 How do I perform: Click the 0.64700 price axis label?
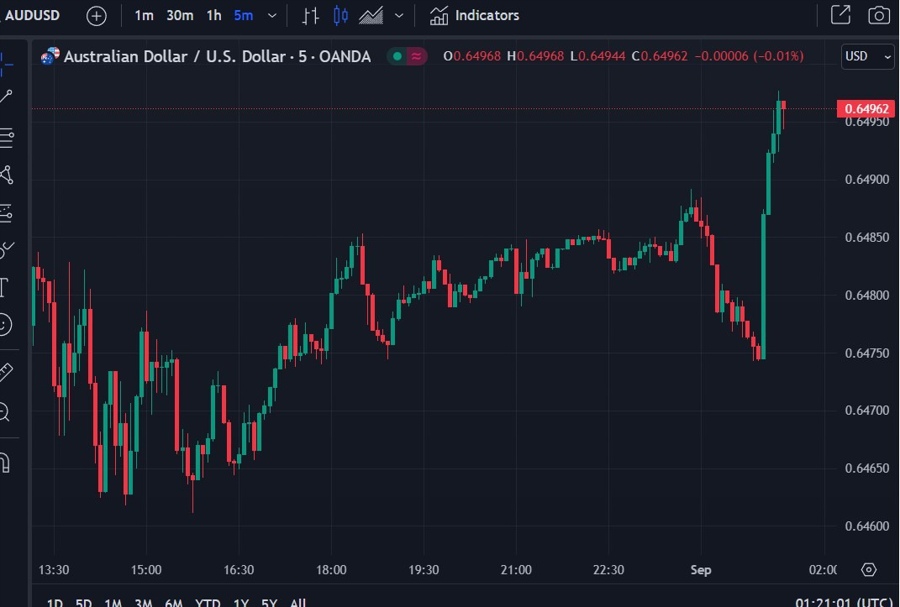(867, 410)
